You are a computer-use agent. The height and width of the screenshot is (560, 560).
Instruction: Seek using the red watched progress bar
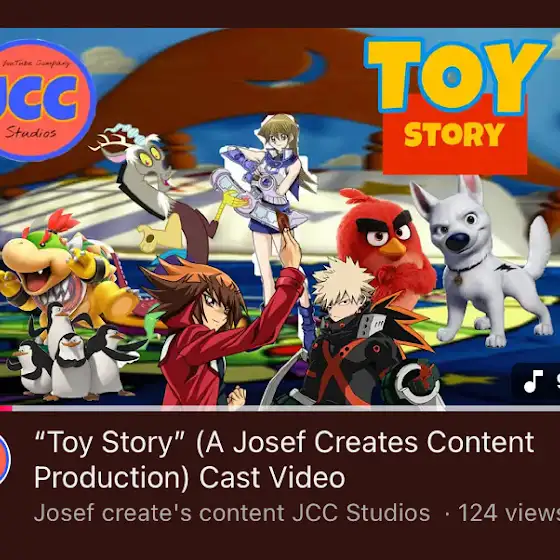pos(6,408)
